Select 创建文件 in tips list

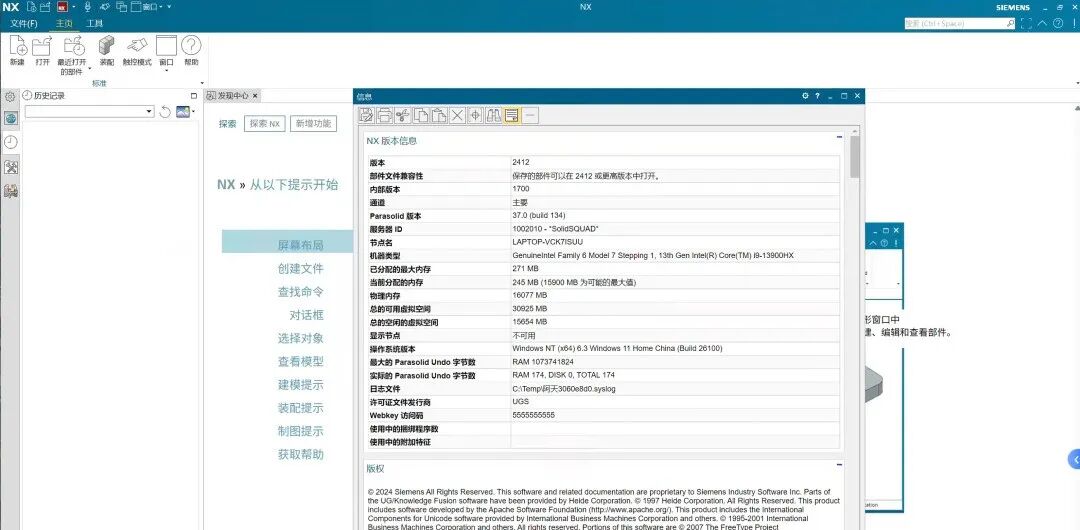[x=300, y=269]
